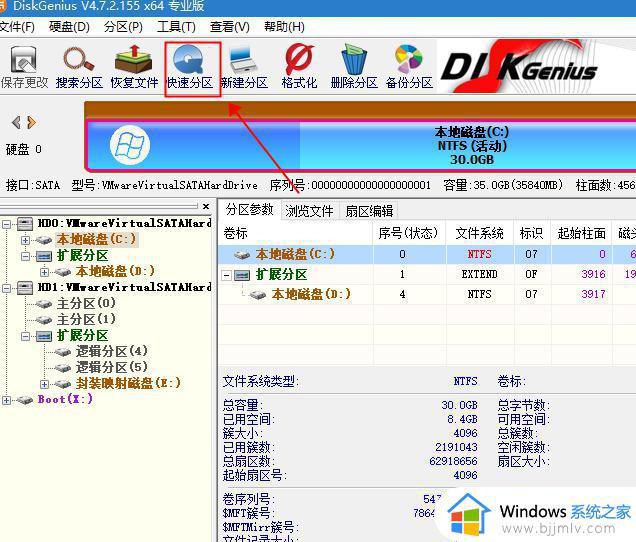Select Boot(X:) in the tree
Screen dimensions: 636x542
click(65, 399)
